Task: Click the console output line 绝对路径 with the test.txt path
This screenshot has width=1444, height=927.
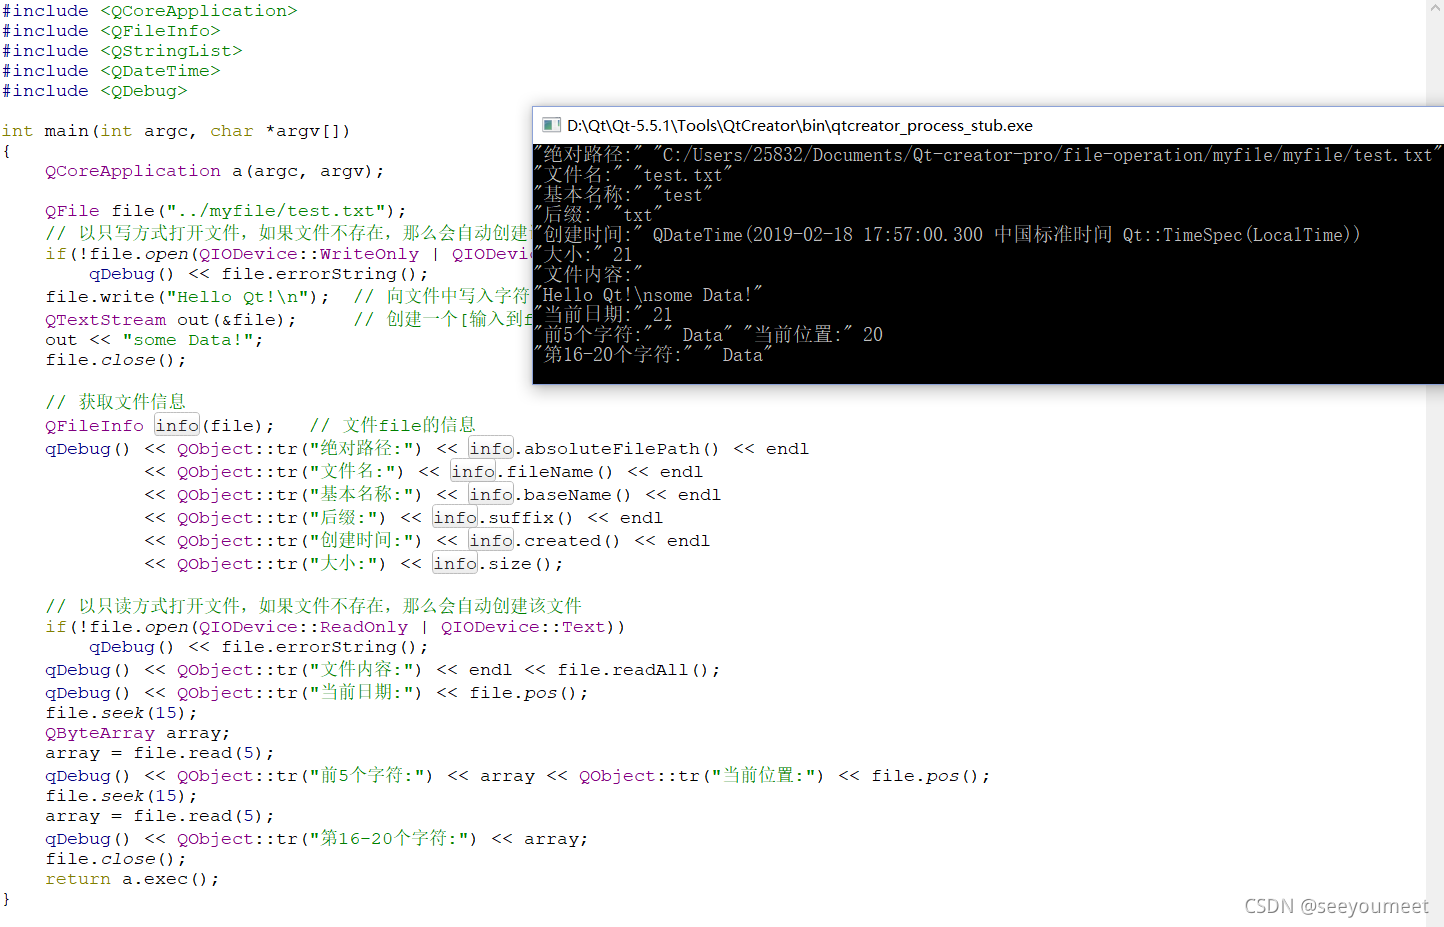Action: [989, 155]
